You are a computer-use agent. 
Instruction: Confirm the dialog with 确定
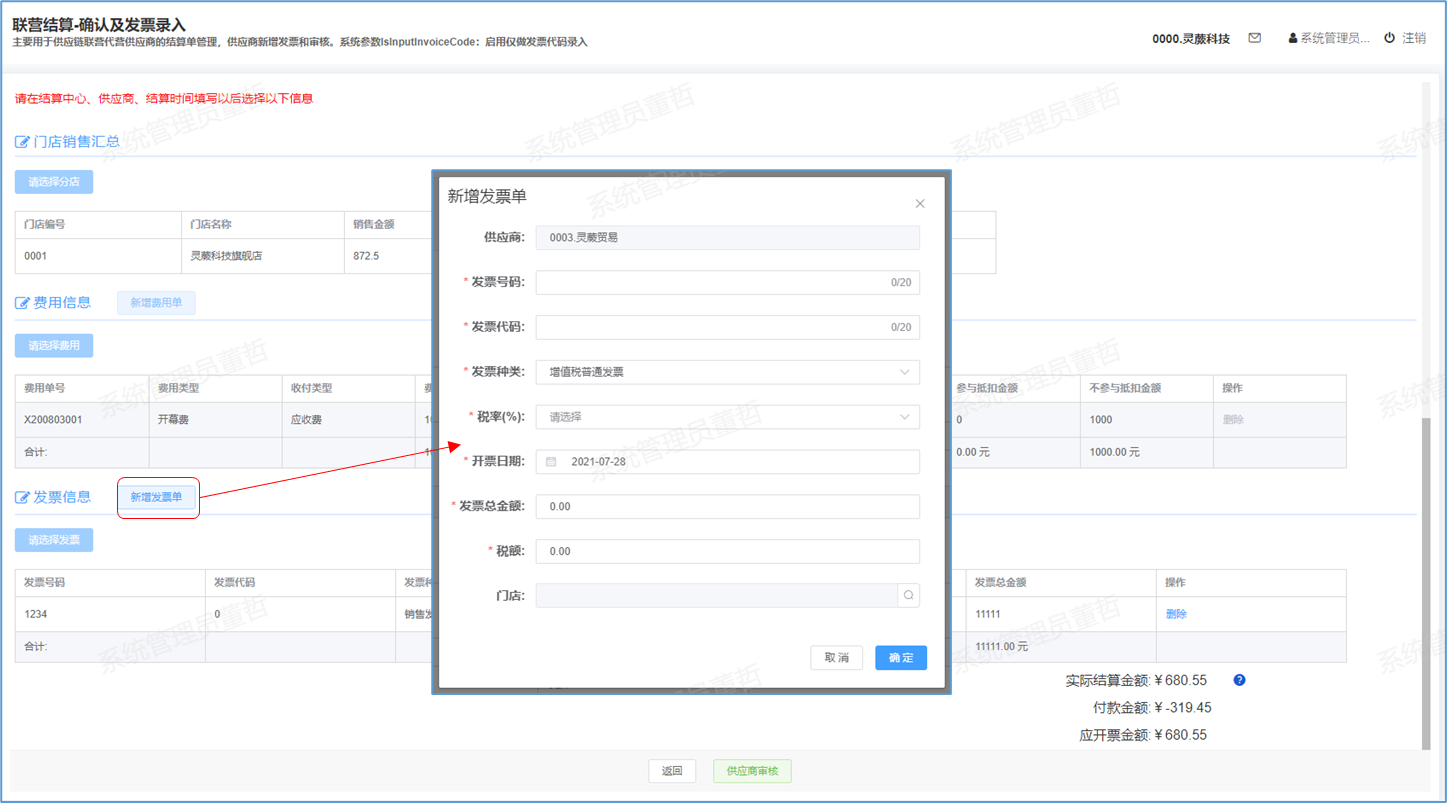click(901, 657)
